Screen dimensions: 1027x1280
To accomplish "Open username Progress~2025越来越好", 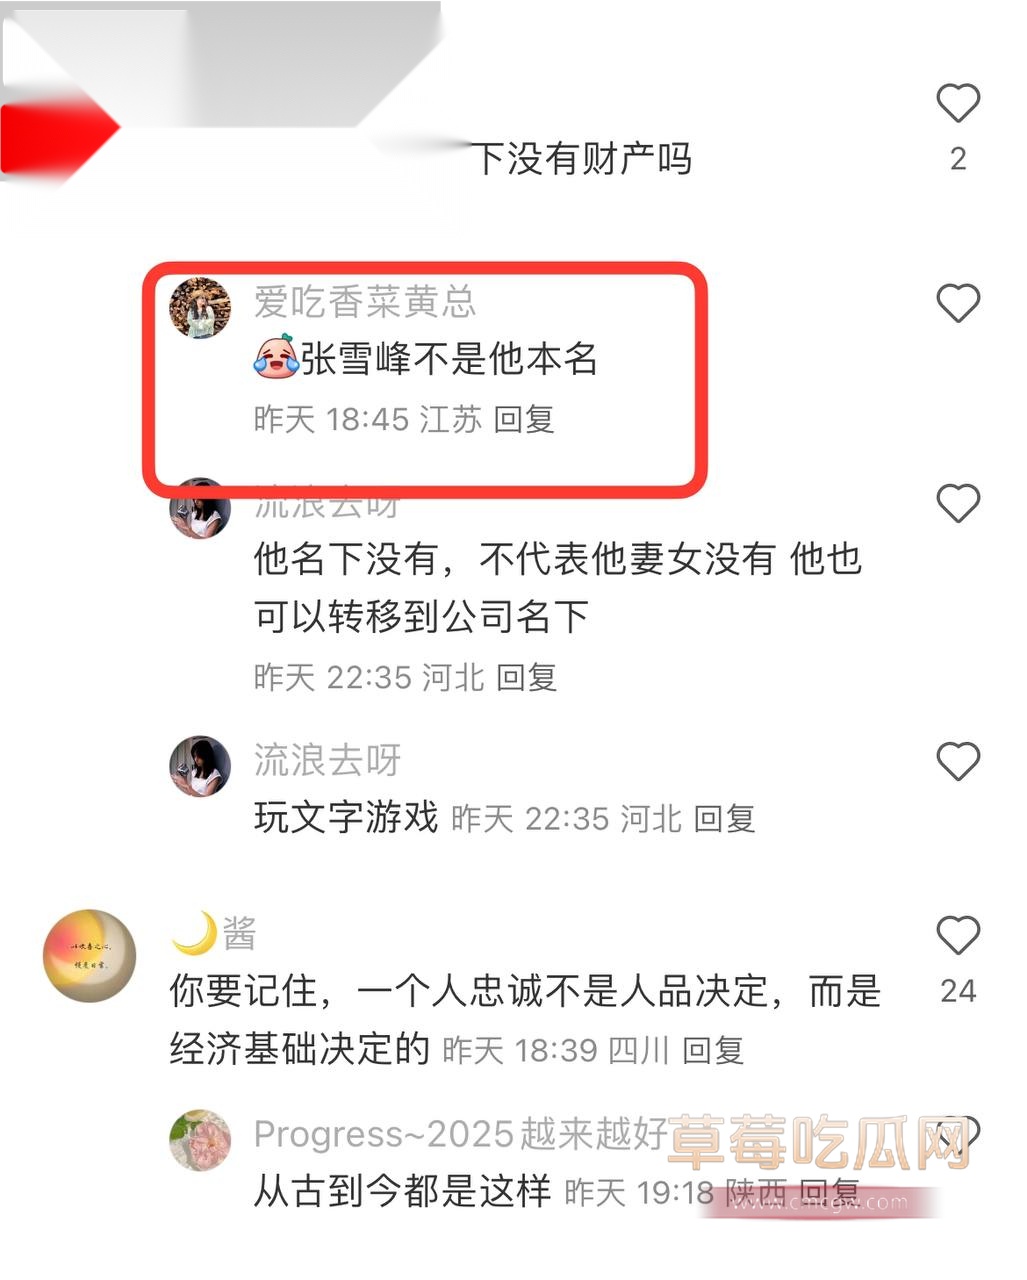I will coord(461,1134).
